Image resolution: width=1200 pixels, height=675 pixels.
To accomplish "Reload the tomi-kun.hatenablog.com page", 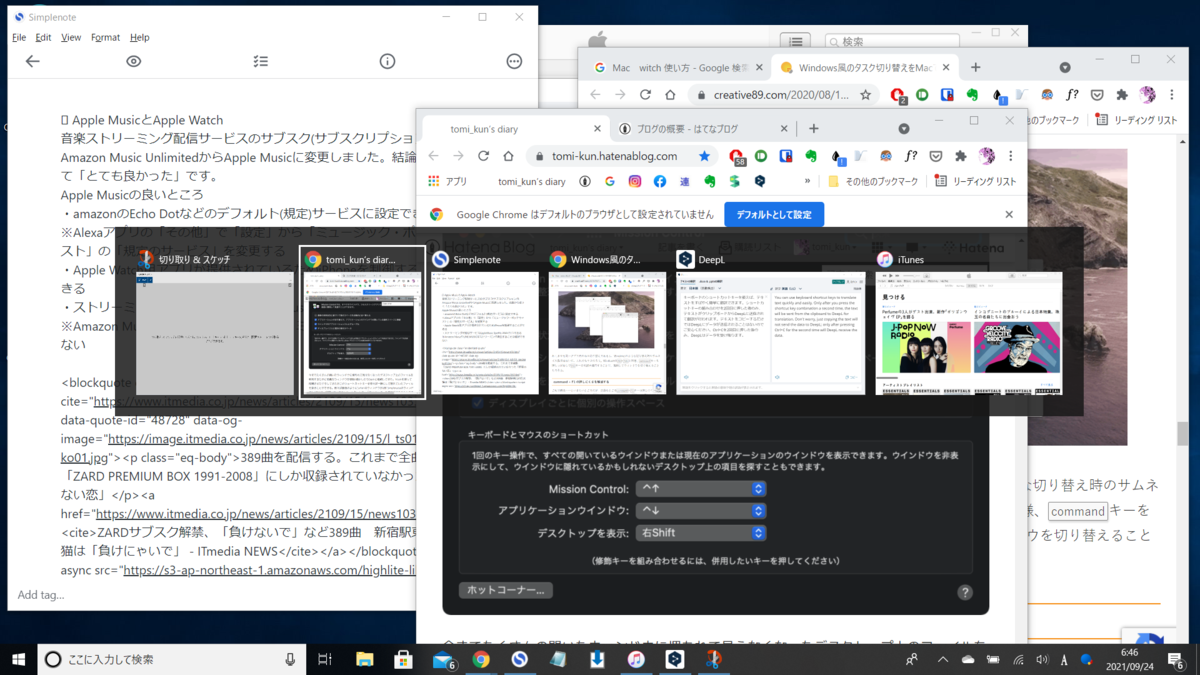I will (483, 156).
